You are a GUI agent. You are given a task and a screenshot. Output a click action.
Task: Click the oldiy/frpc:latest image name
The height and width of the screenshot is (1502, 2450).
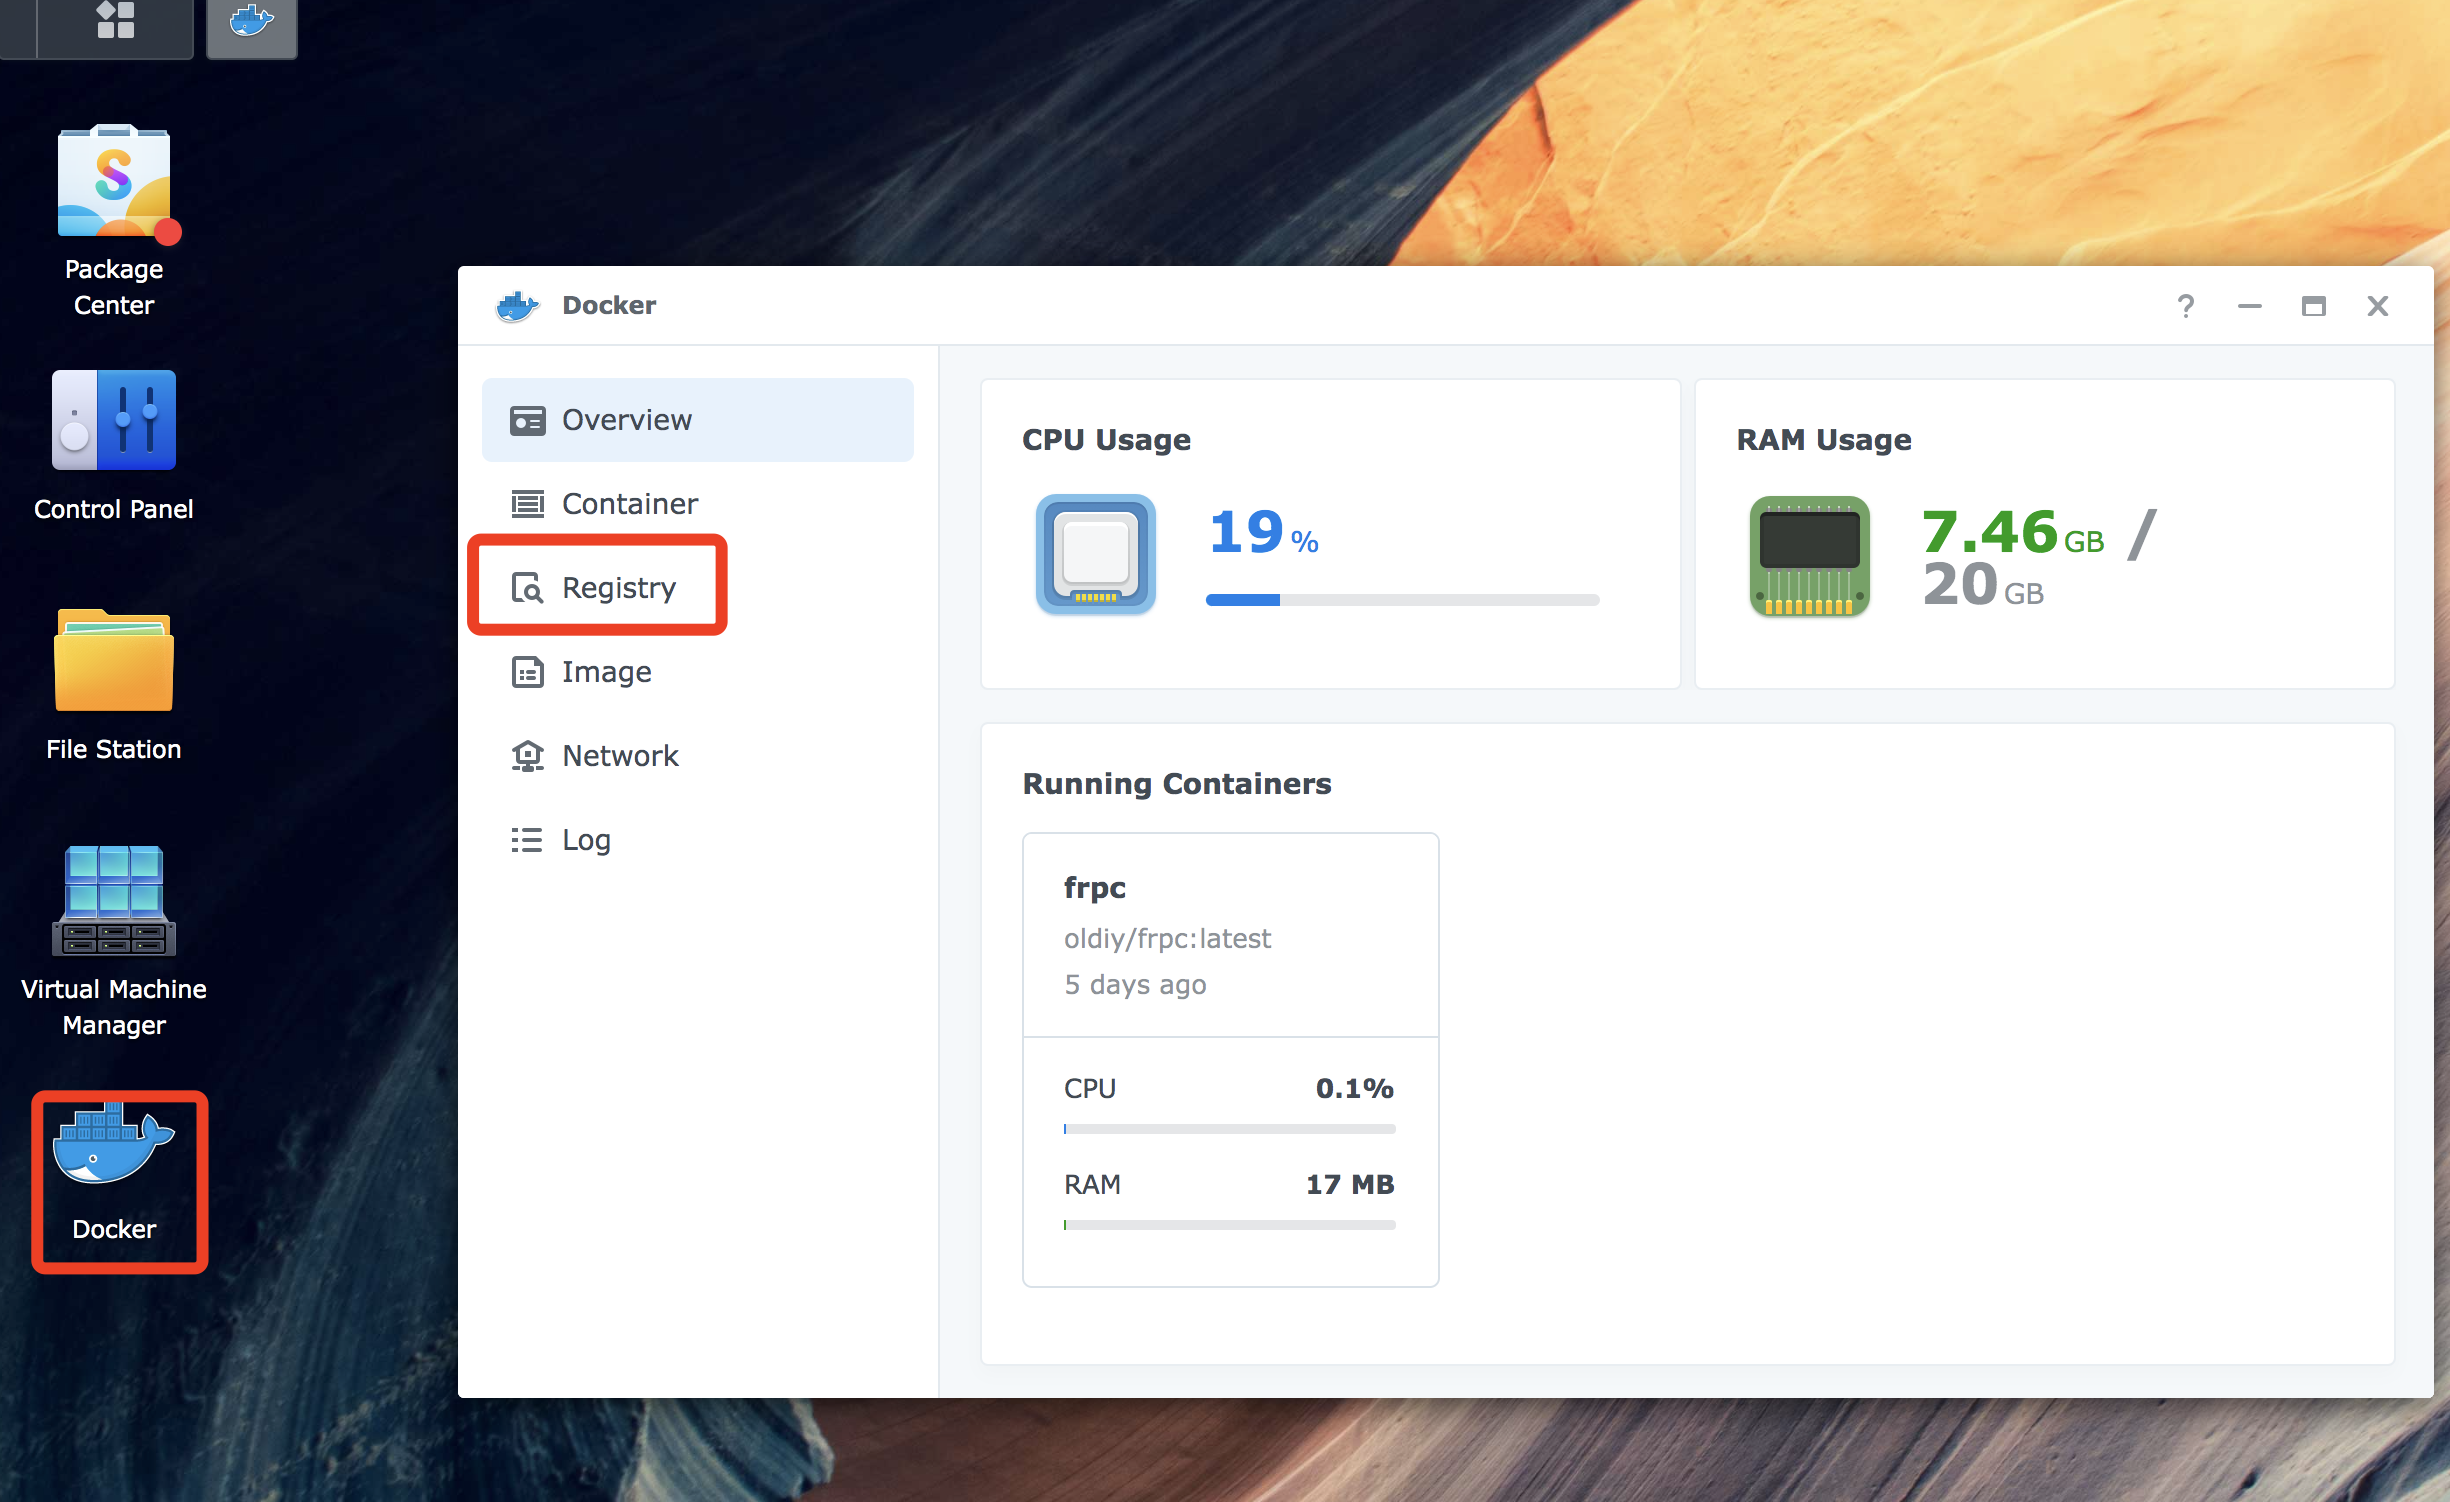click(1167, 938)
